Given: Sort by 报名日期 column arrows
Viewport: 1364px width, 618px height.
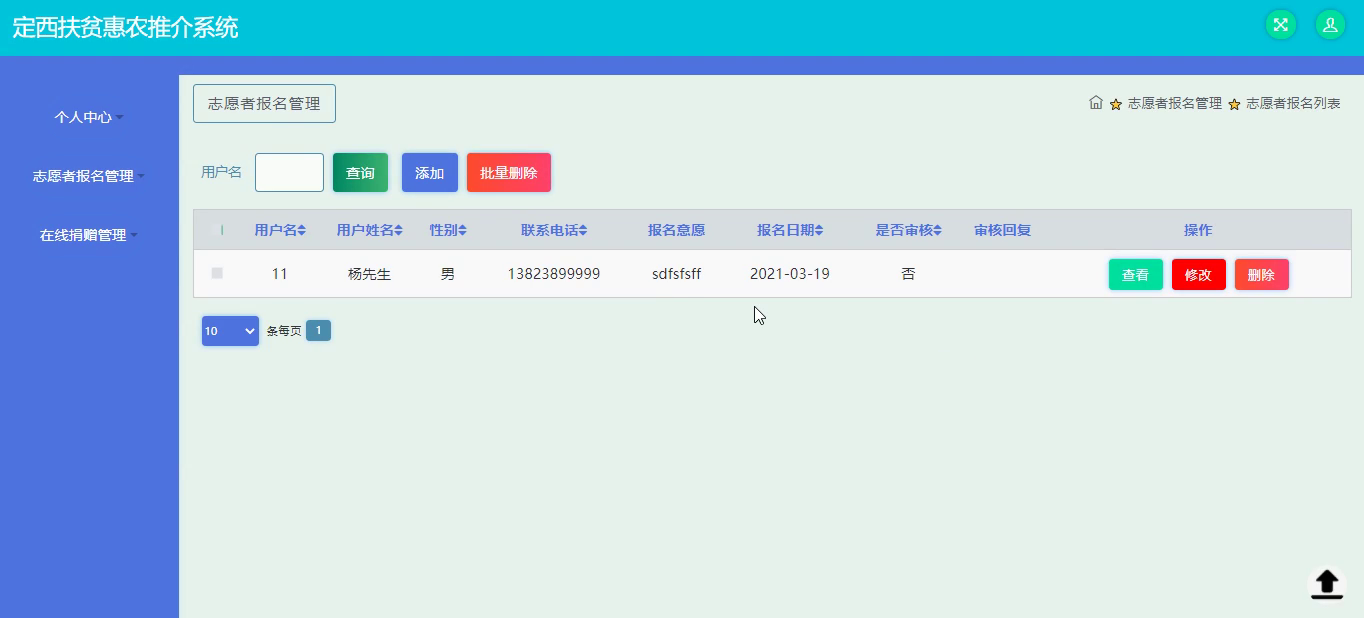Looking at the screenshot, I should (819, 231).
